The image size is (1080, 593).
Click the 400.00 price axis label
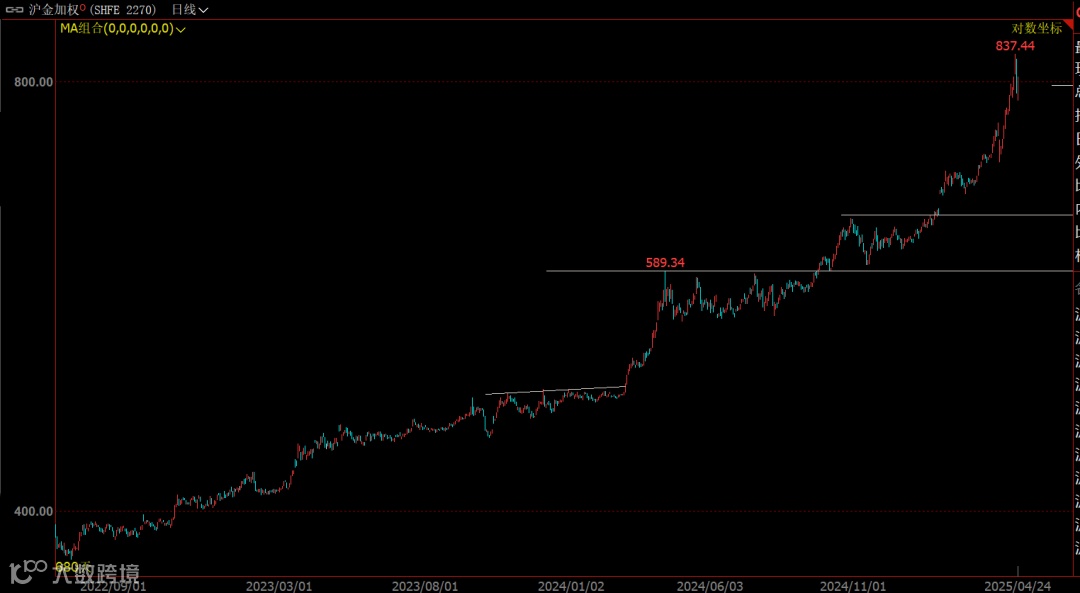pos(34,511)
